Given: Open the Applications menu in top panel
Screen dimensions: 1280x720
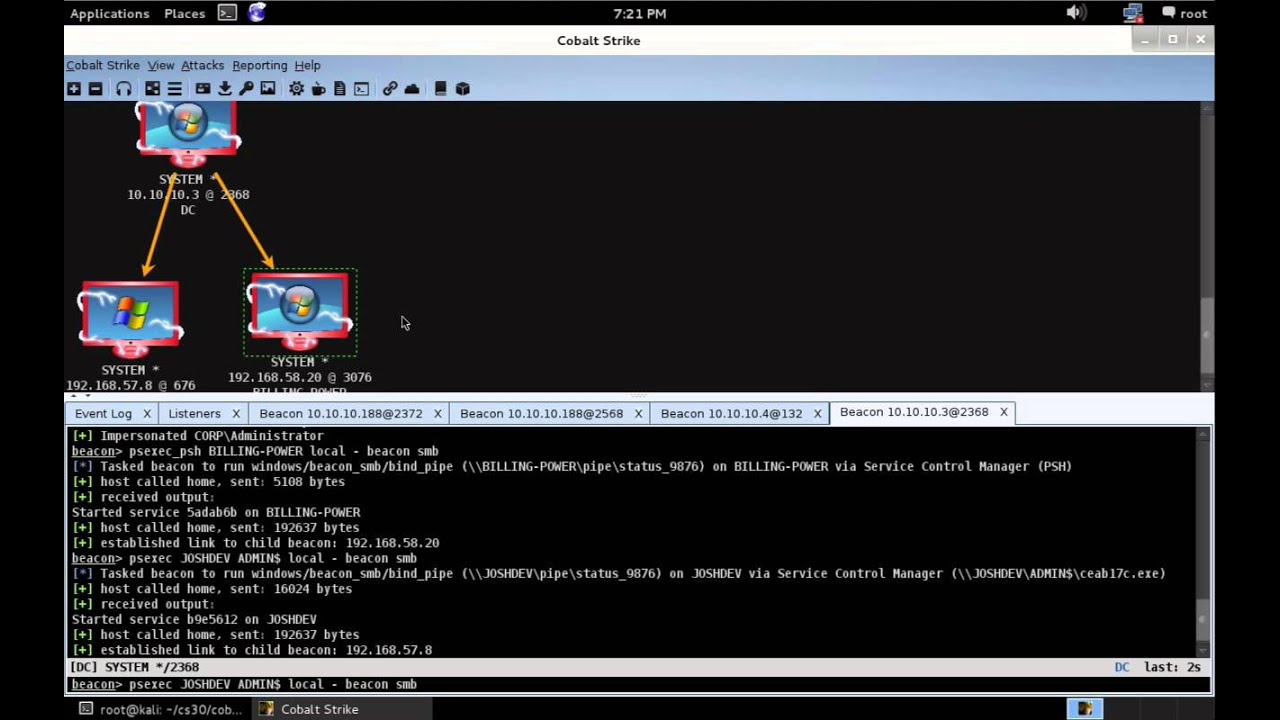Looking at the screenshot, I should point(109,13).
